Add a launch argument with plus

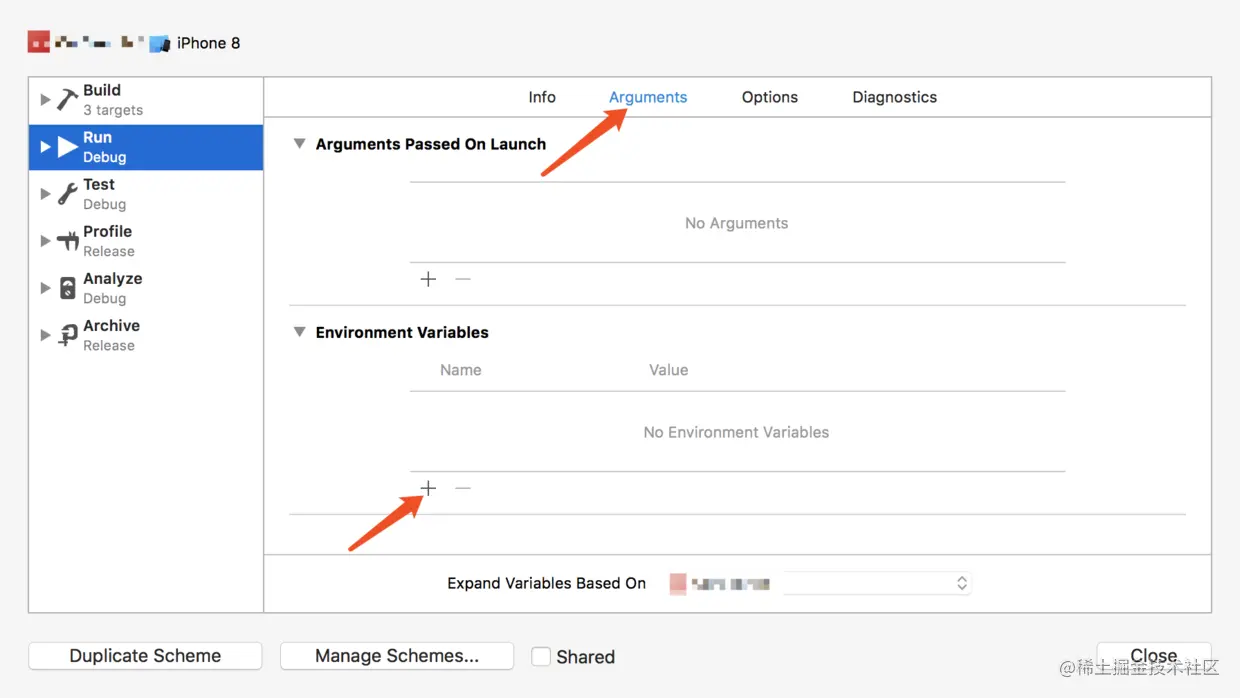coord(428,279)
